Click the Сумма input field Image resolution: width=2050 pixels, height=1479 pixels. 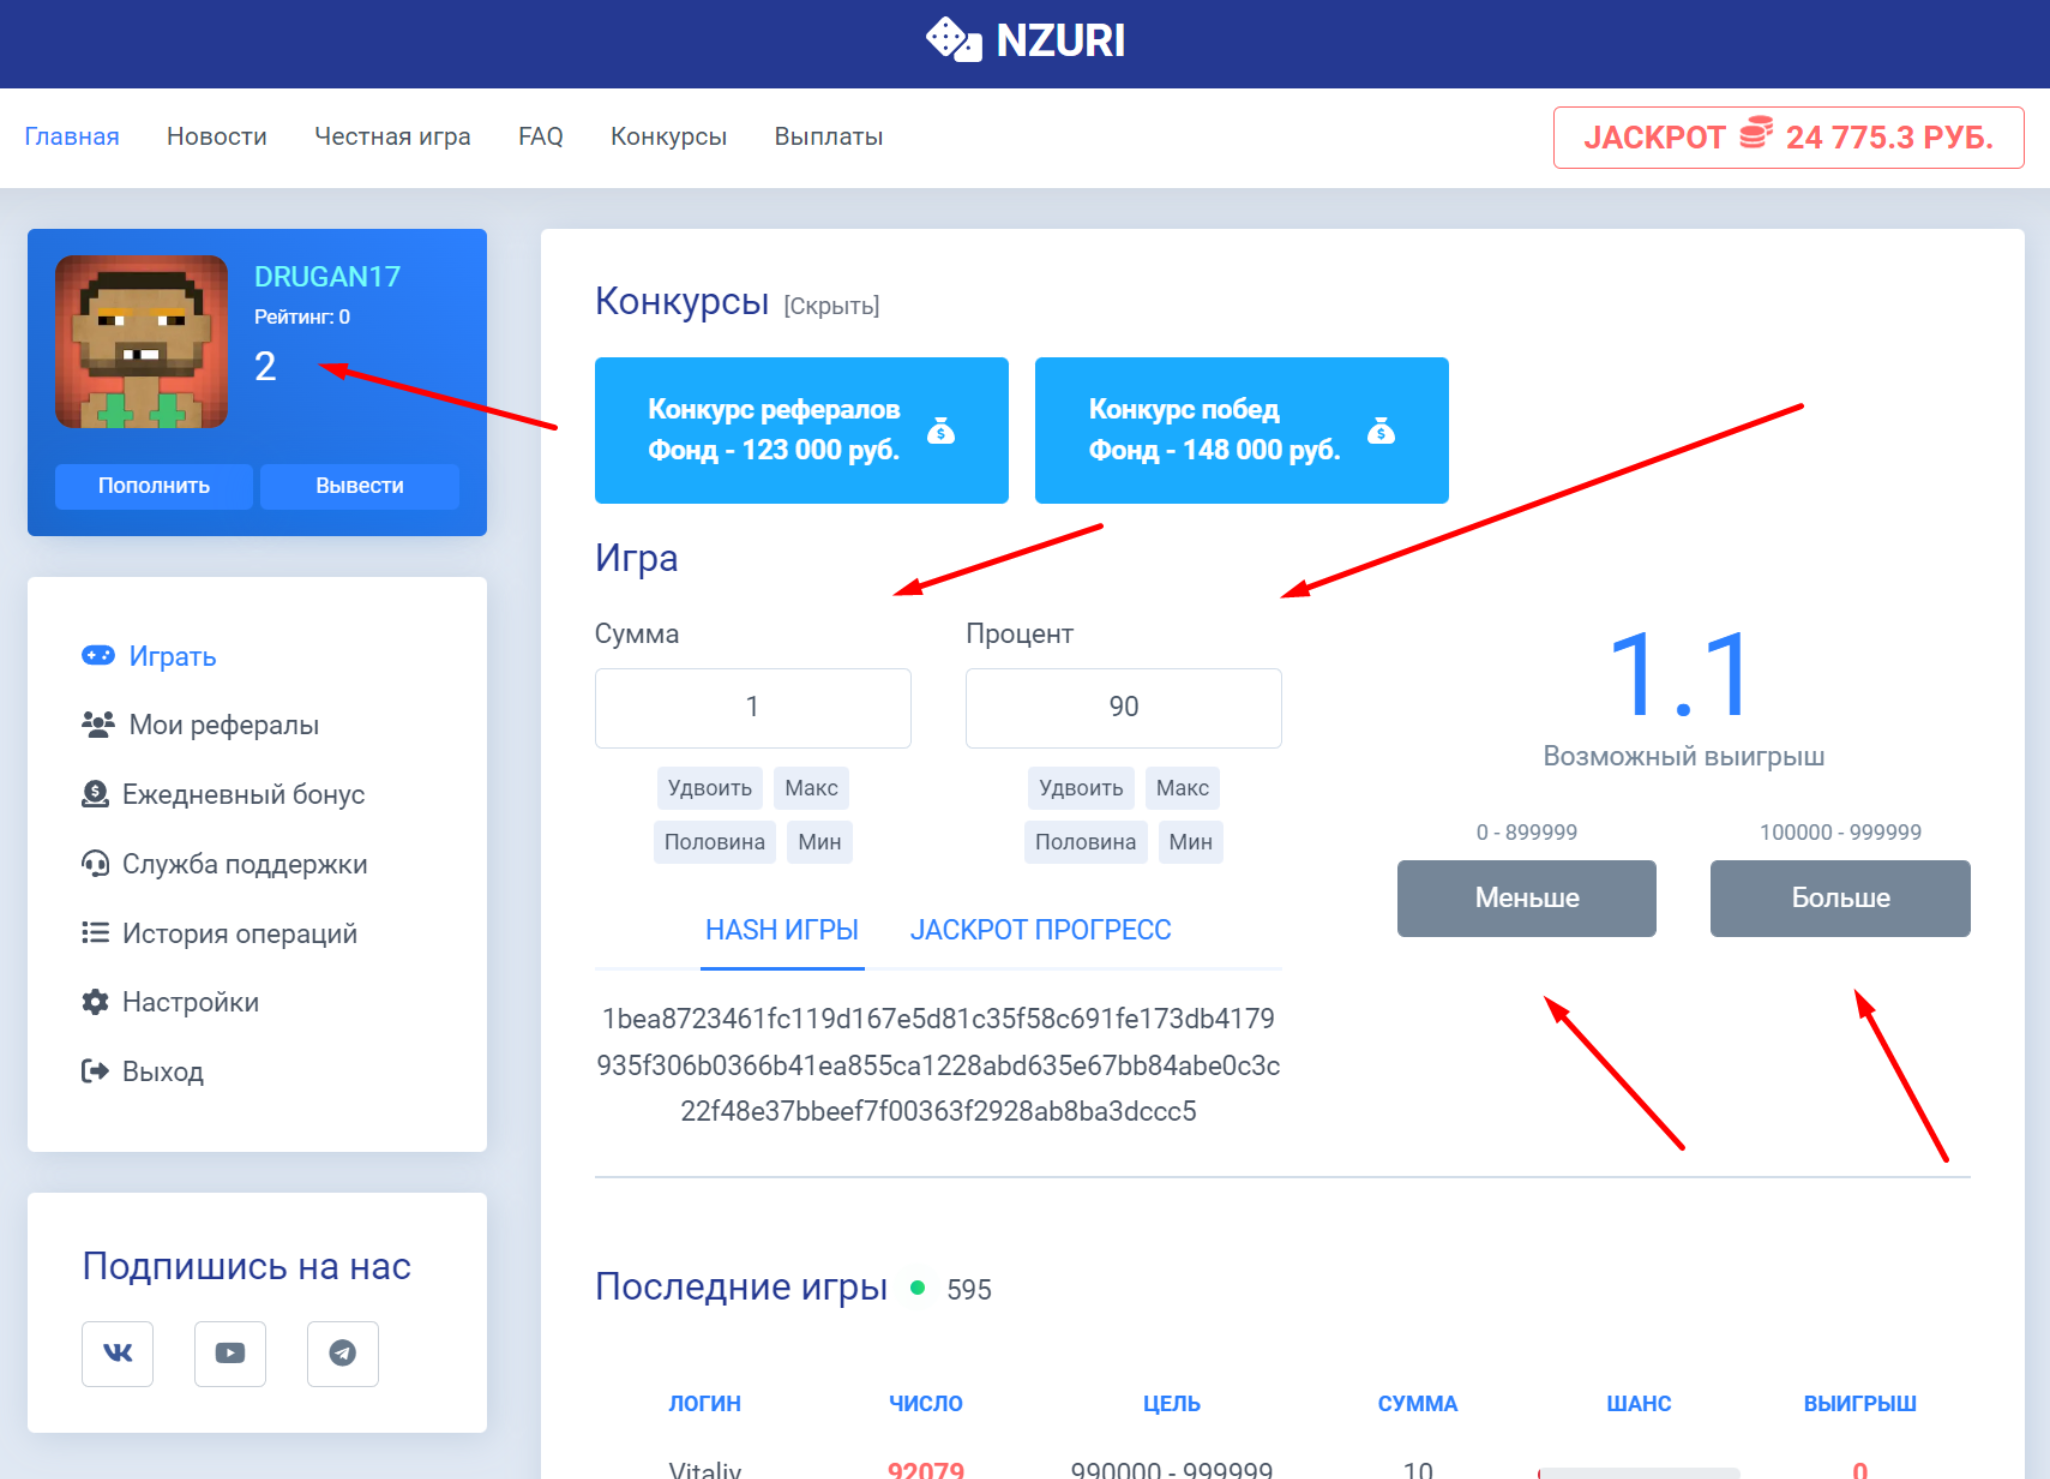tap(753, 707)
